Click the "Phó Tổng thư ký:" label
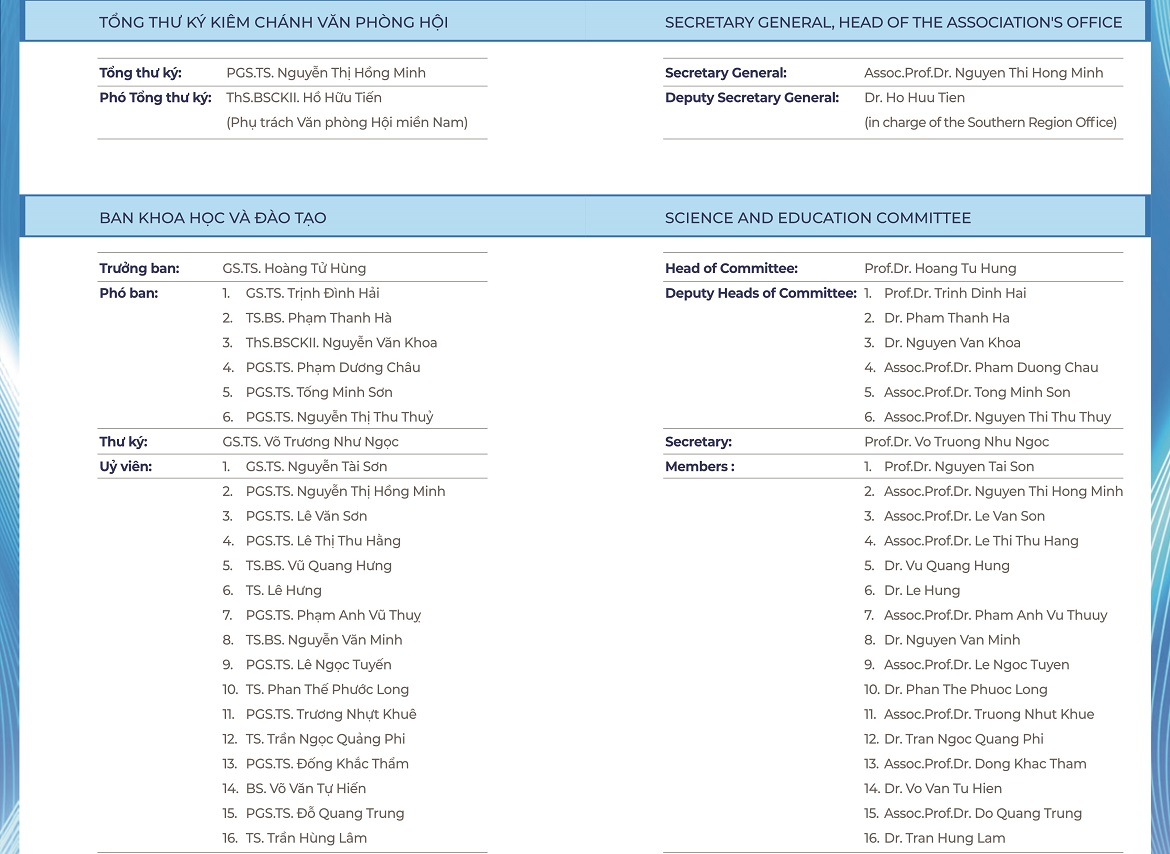The height and width of the screenshot is (854, 1170). click(155, 98)
